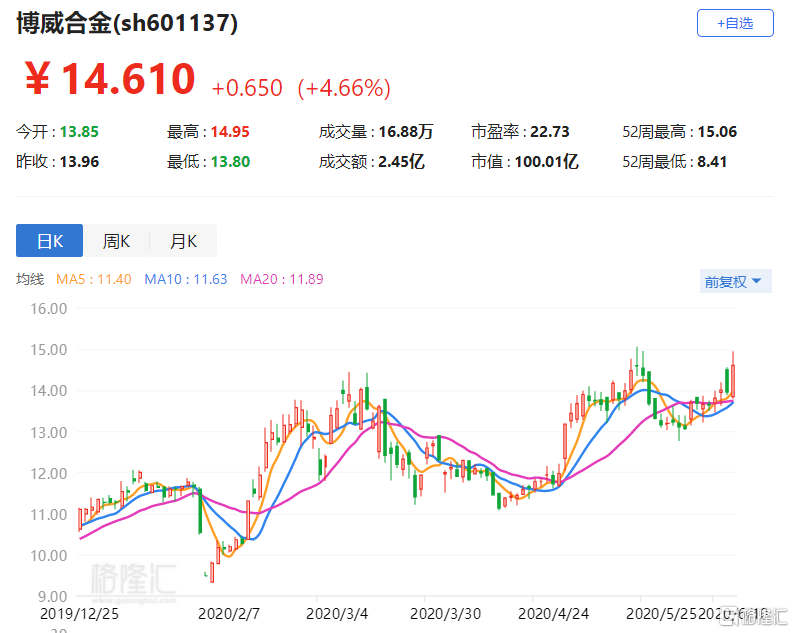Click 最高 value 14.95
The image size is (794, 633).
pyautogui.click(x=230, y=132)
